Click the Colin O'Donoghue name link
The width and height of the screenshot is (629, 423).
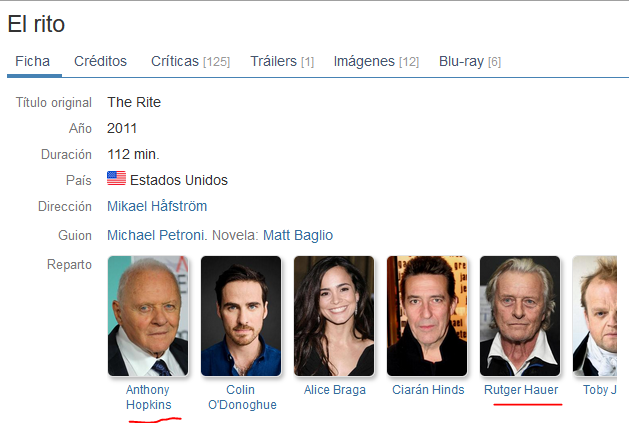pos(241,397)
